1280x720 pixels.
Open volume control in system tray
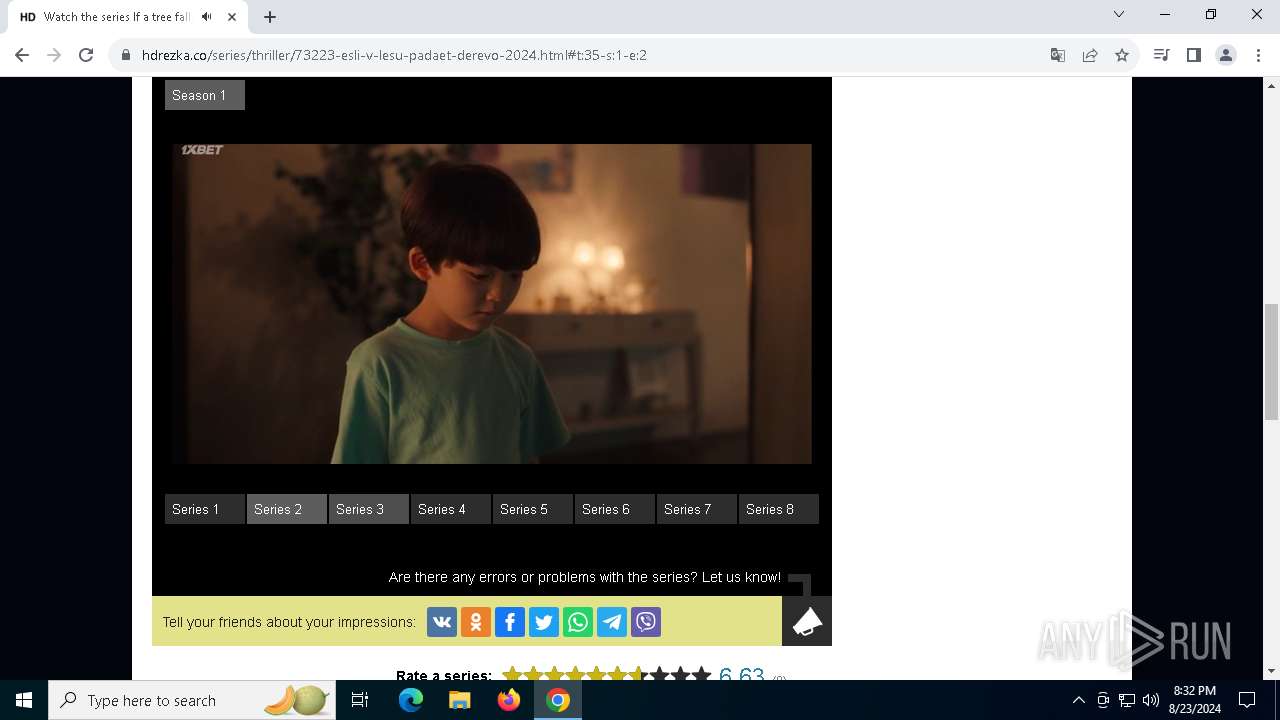coord(1151,700)
